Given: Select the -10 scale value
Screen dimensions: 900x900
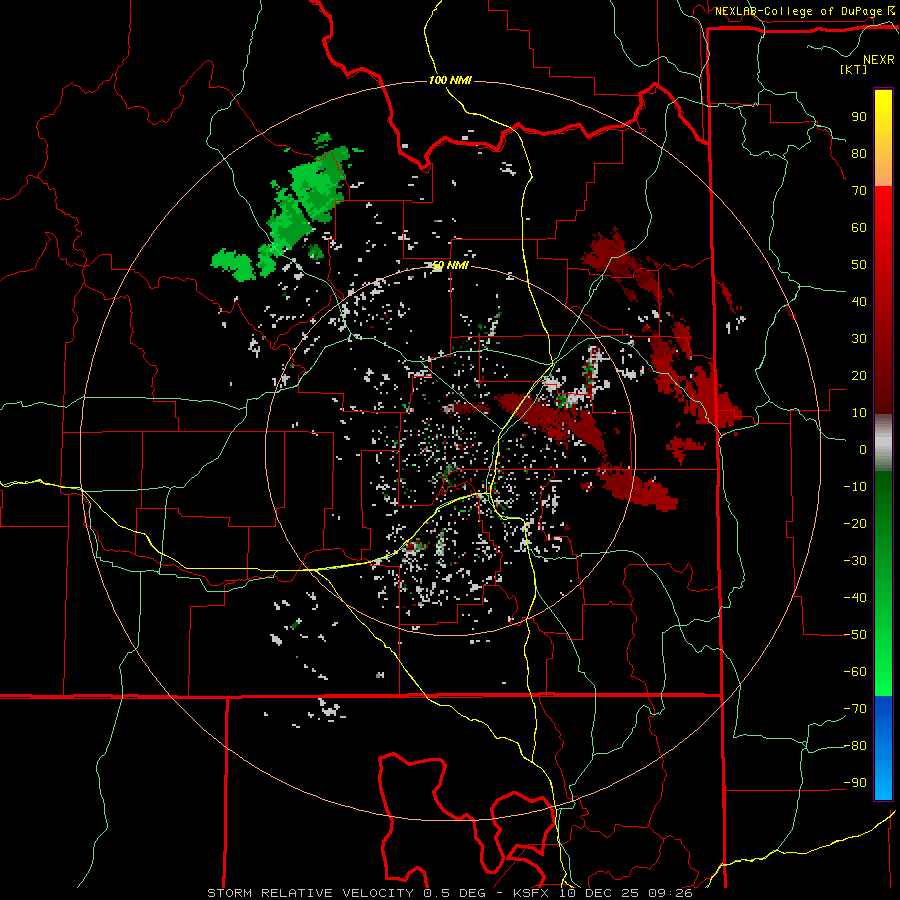Looking at the screenshot, I should [x=855, y=487].
